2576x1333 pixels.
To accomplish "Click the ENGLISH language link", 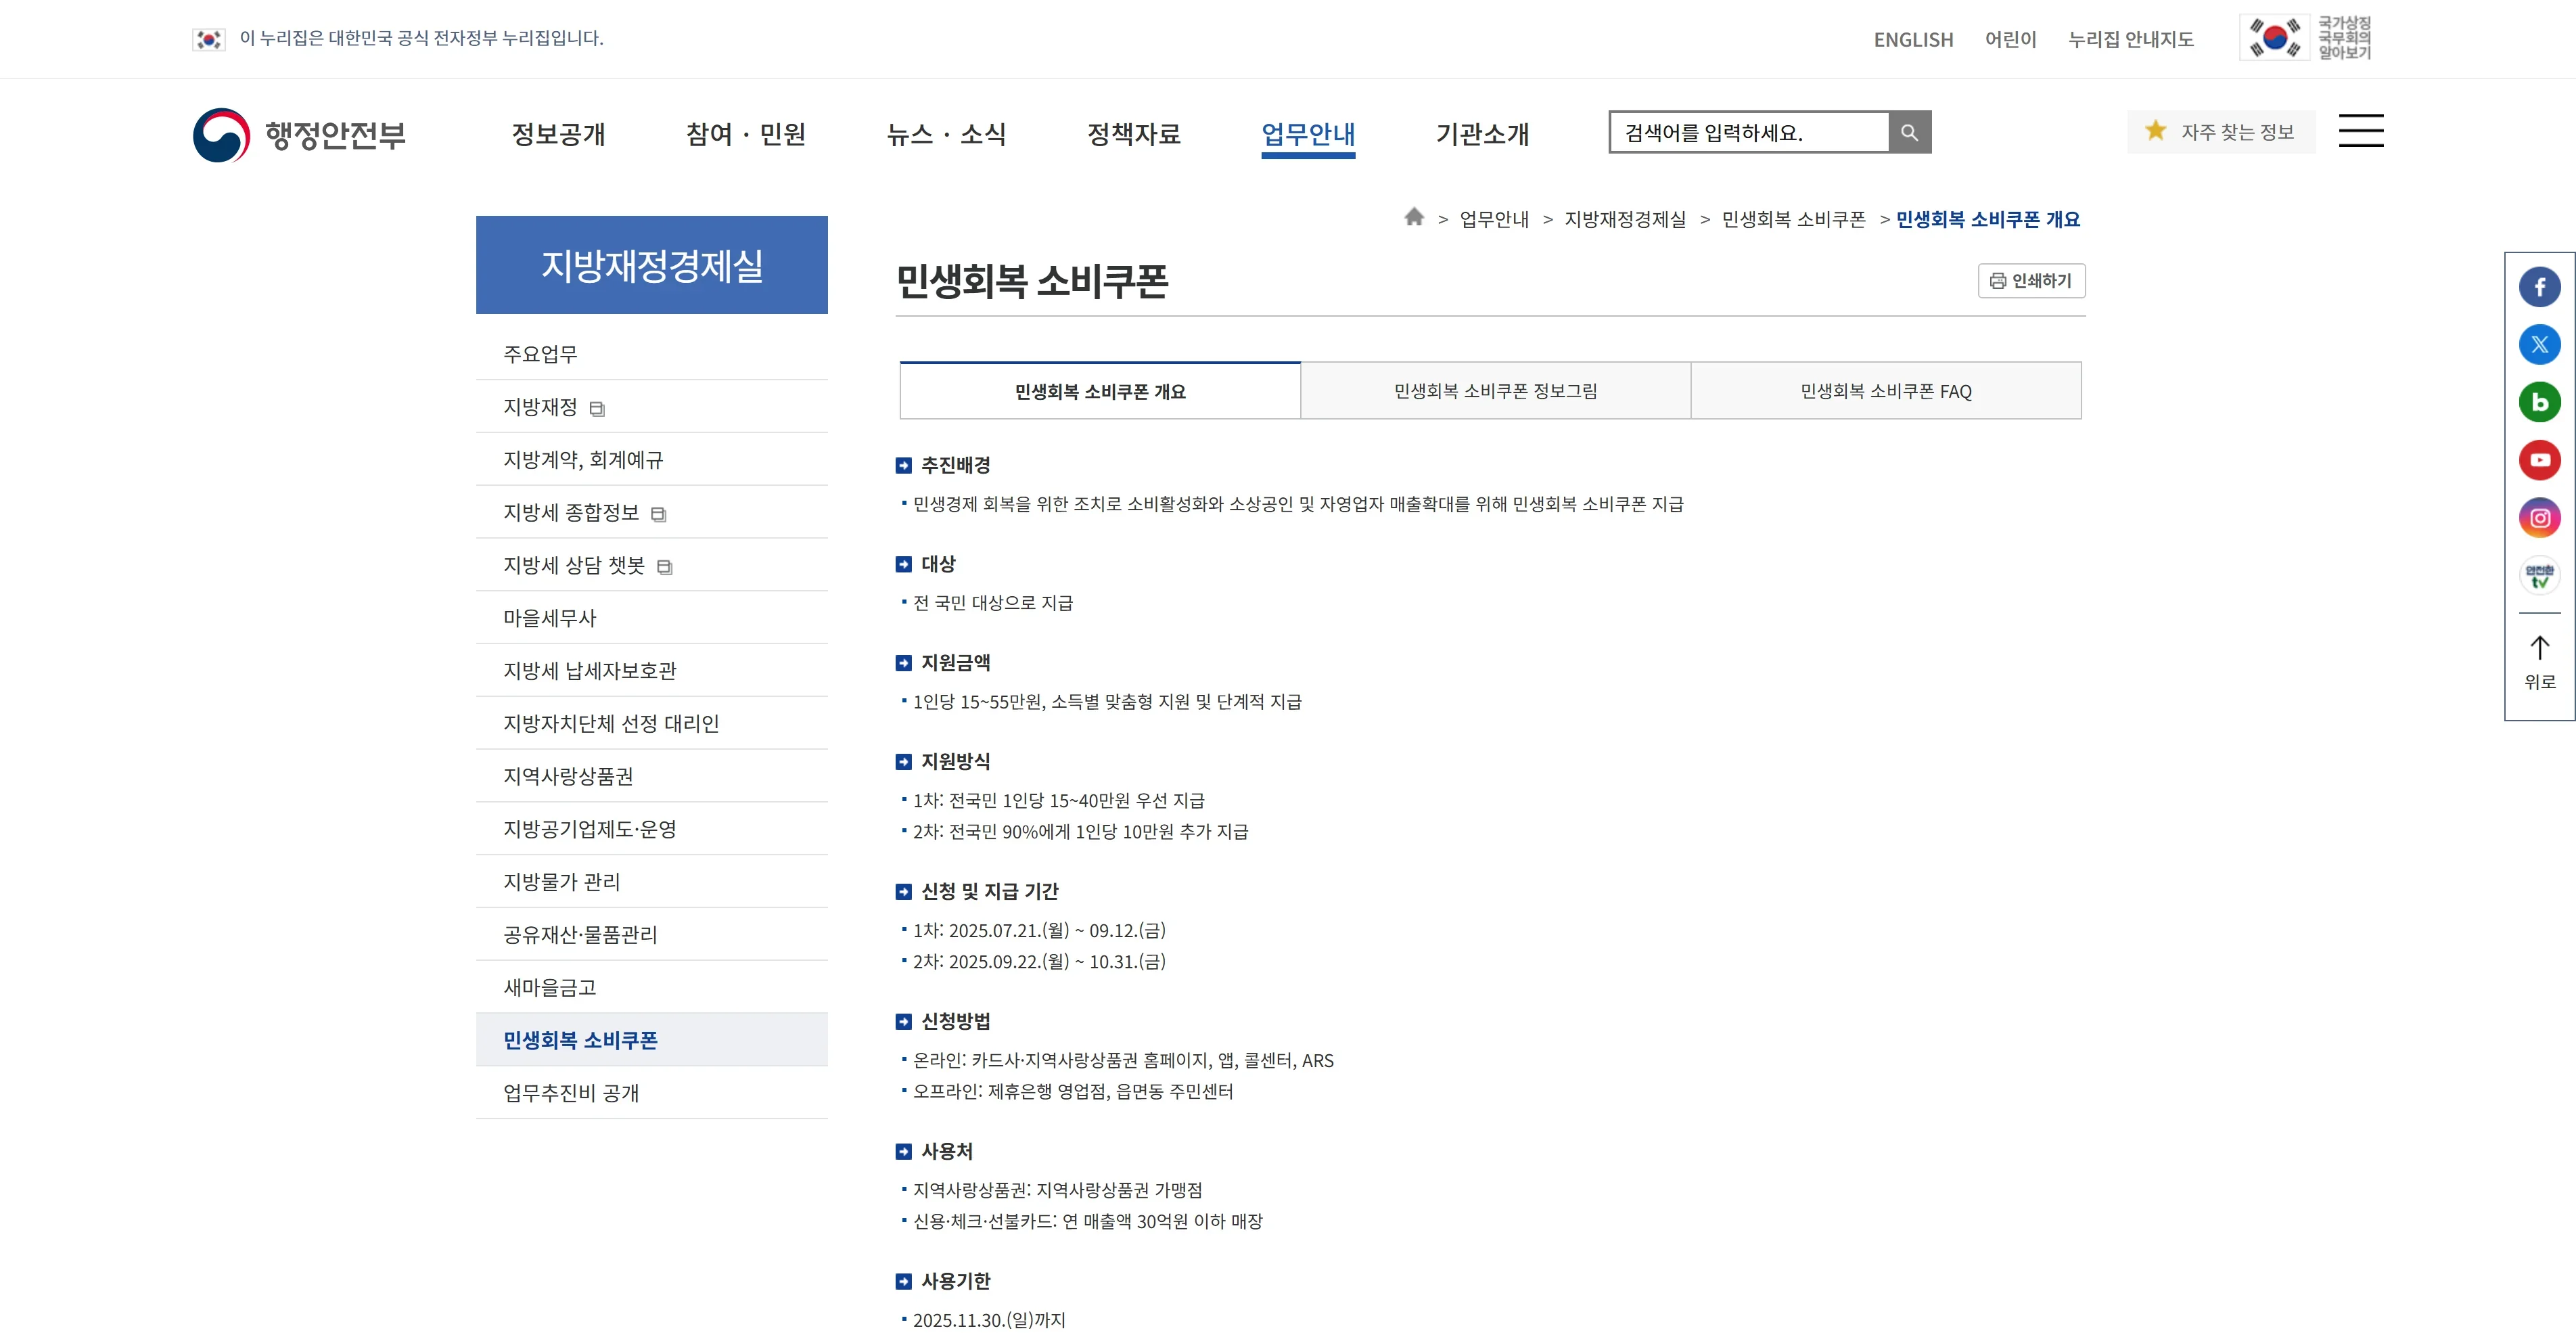I will tap(1912, 39).
